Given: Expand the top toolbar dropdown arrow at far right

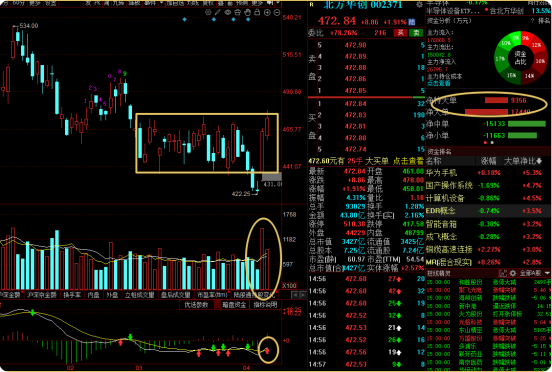Looking at the screenshot, I should [x=279, y=3].
